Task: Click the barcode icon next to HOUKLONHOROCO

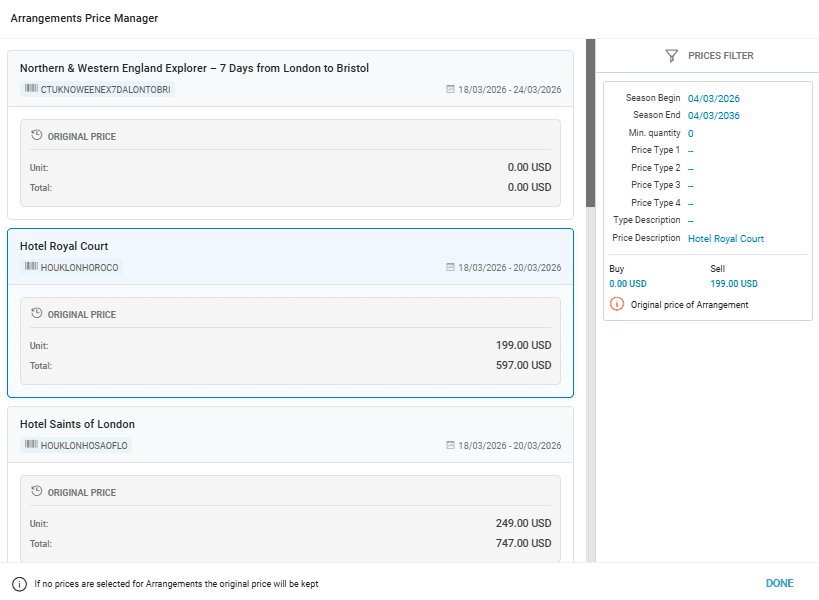Action: [31, 268]
